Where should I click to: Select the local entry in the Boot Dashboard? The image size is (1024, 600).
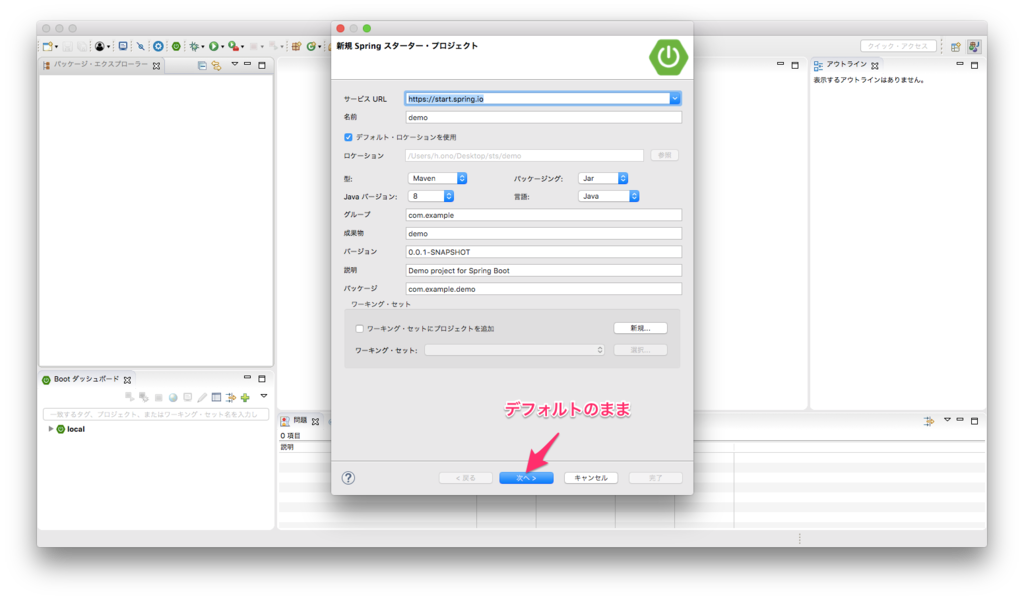[x=71, y=429]
